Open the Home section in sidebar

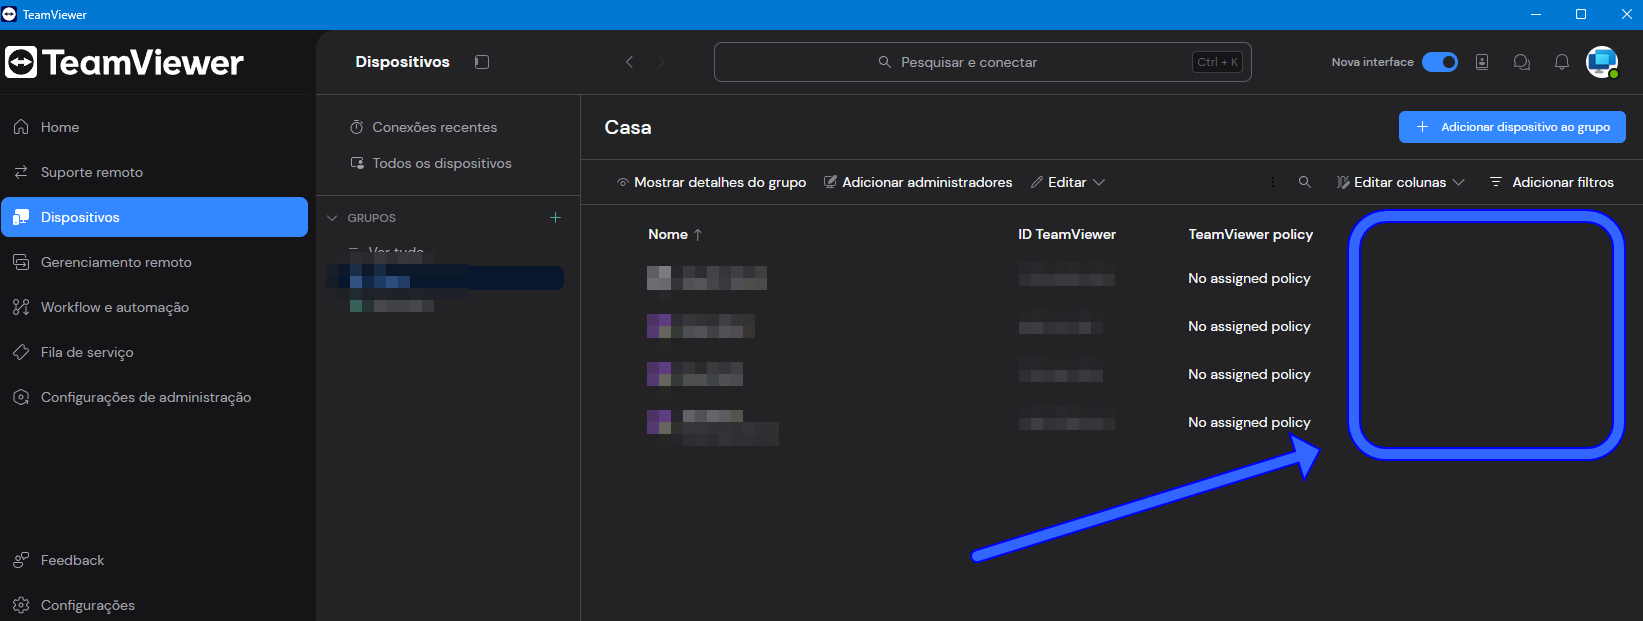[x=60, y=127]
